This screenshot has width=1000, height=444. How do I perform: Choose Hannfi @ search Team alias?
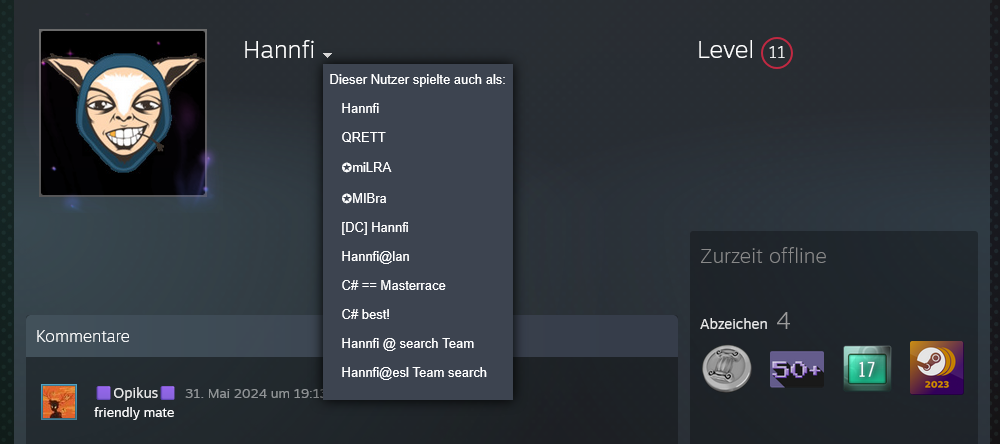407,343
